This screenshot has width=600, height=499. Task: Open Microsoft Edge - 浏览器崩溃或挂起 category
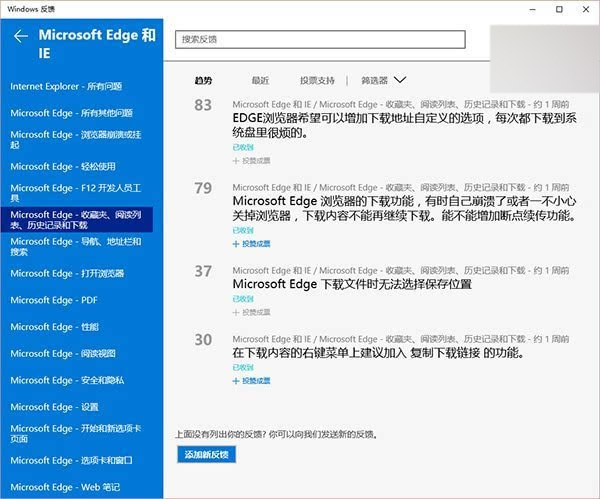click(x=76, y=140)
